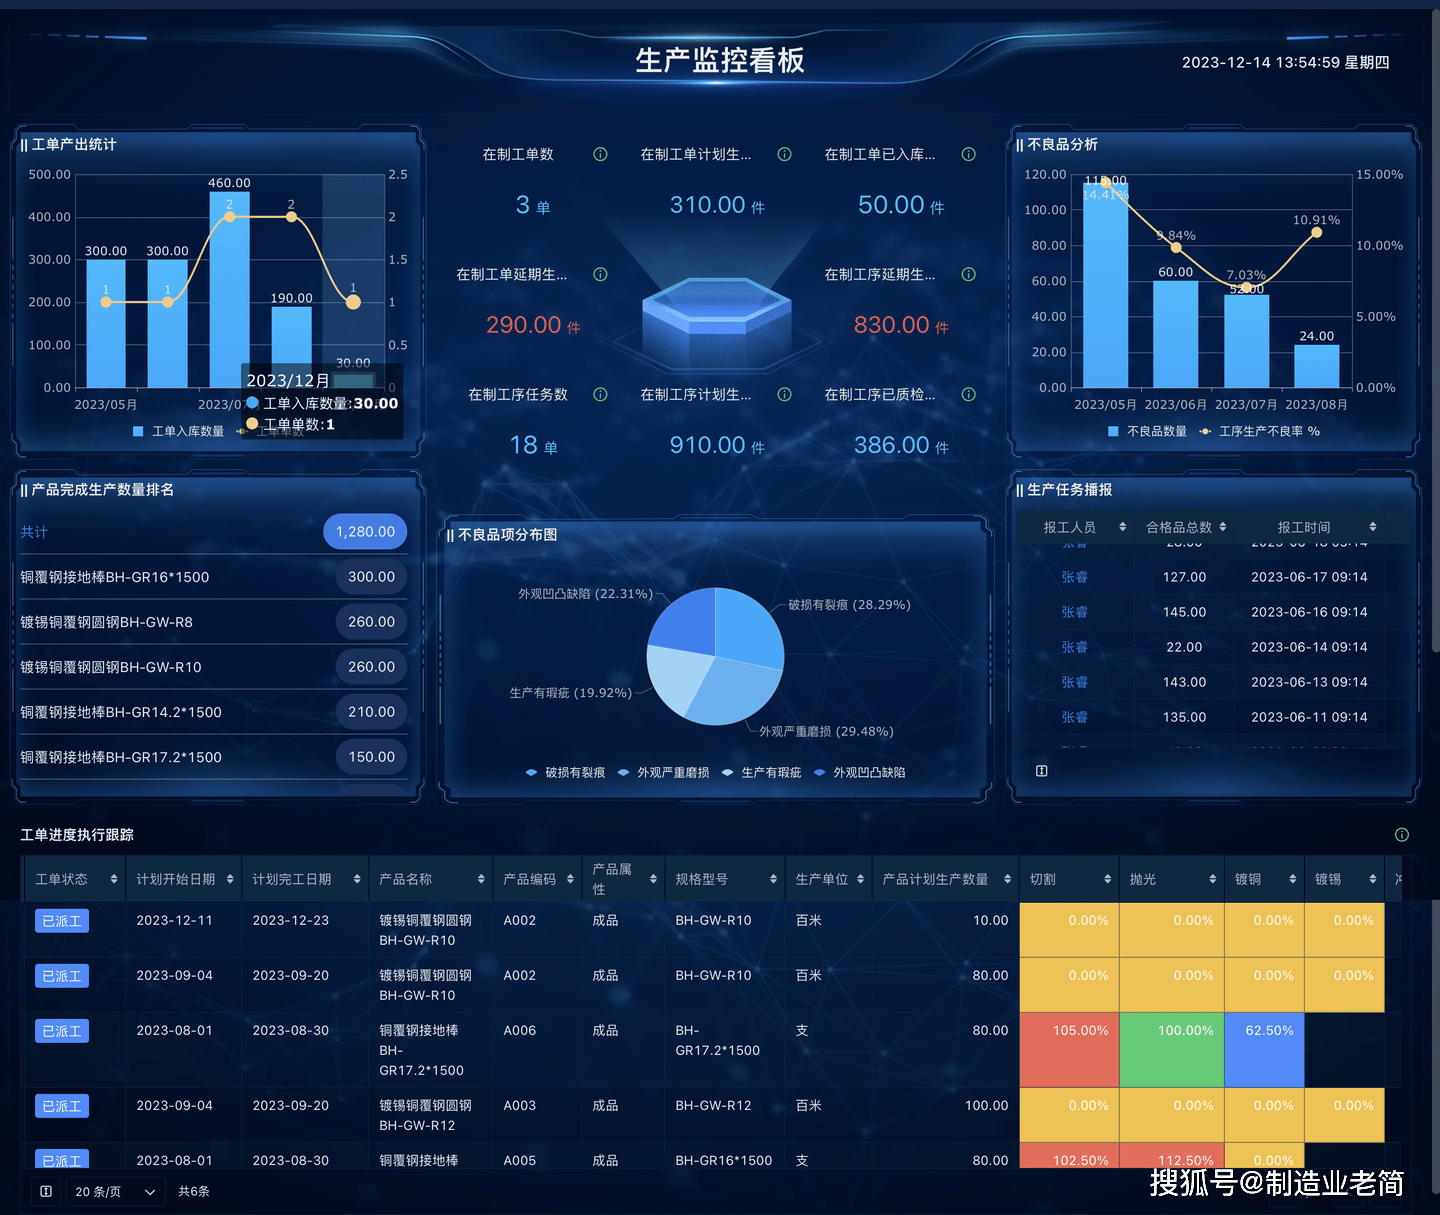Sort the 计划开始日期 column

click(230, 879)
